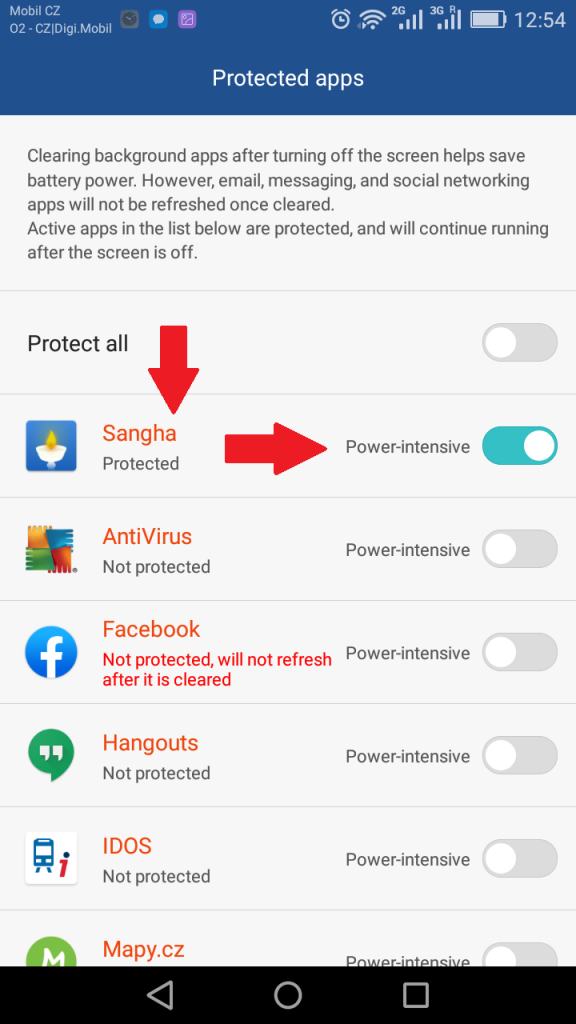
Task: Tap the Sangha candle app icon
Action: click(51, 446)
